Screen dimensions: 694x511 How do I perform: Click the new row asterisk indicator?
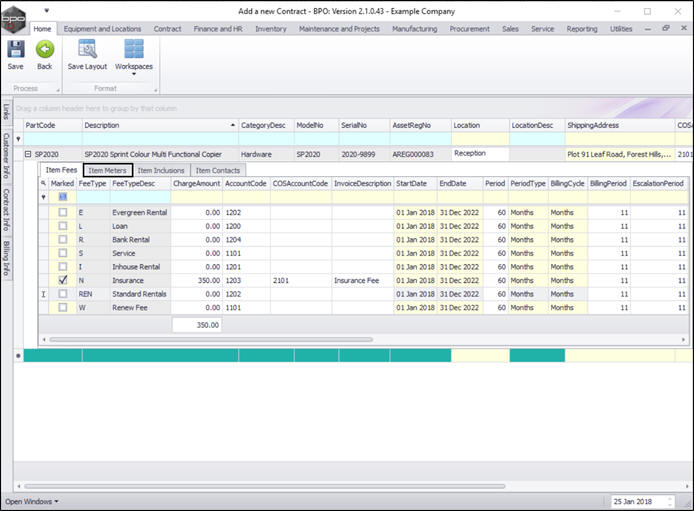(18, 355)
